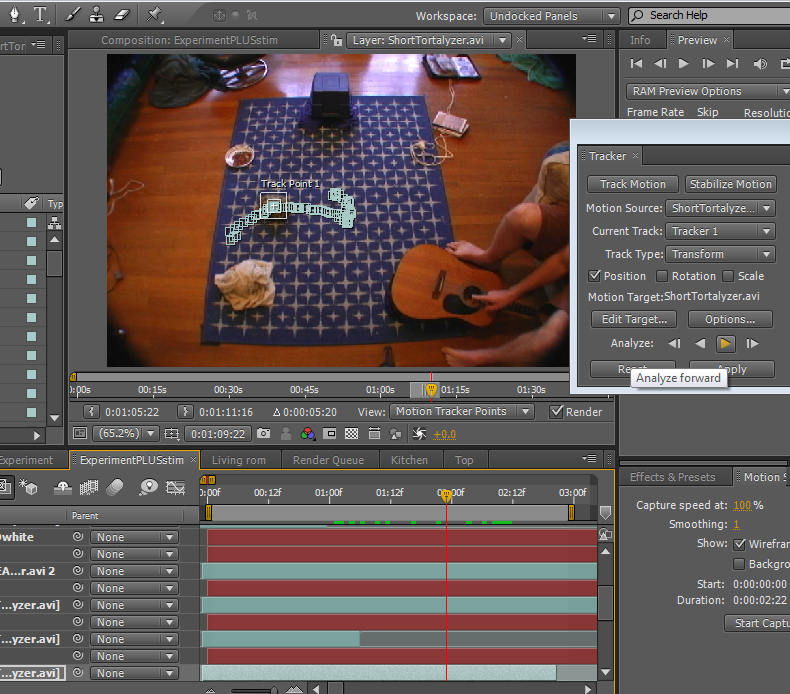
Task: Click Capture speed 100 value
Action: [x=742, y=506]
